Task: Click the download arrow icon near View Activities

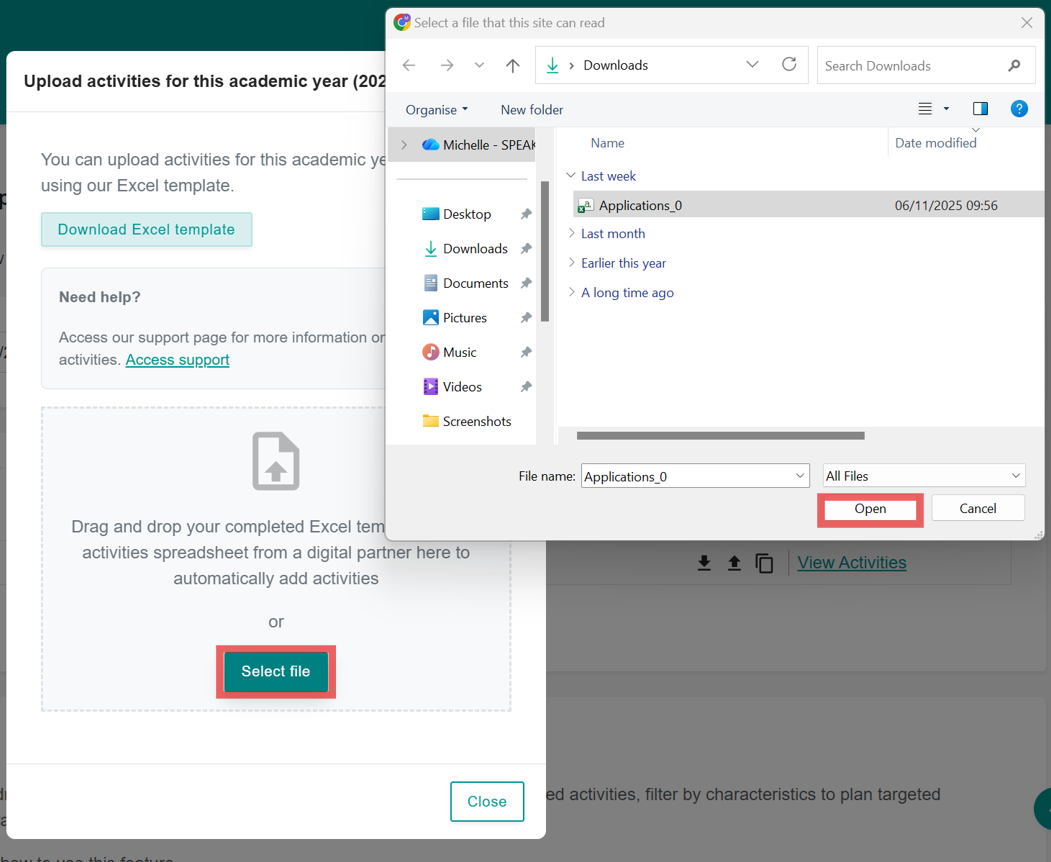Action: point(704,562)
